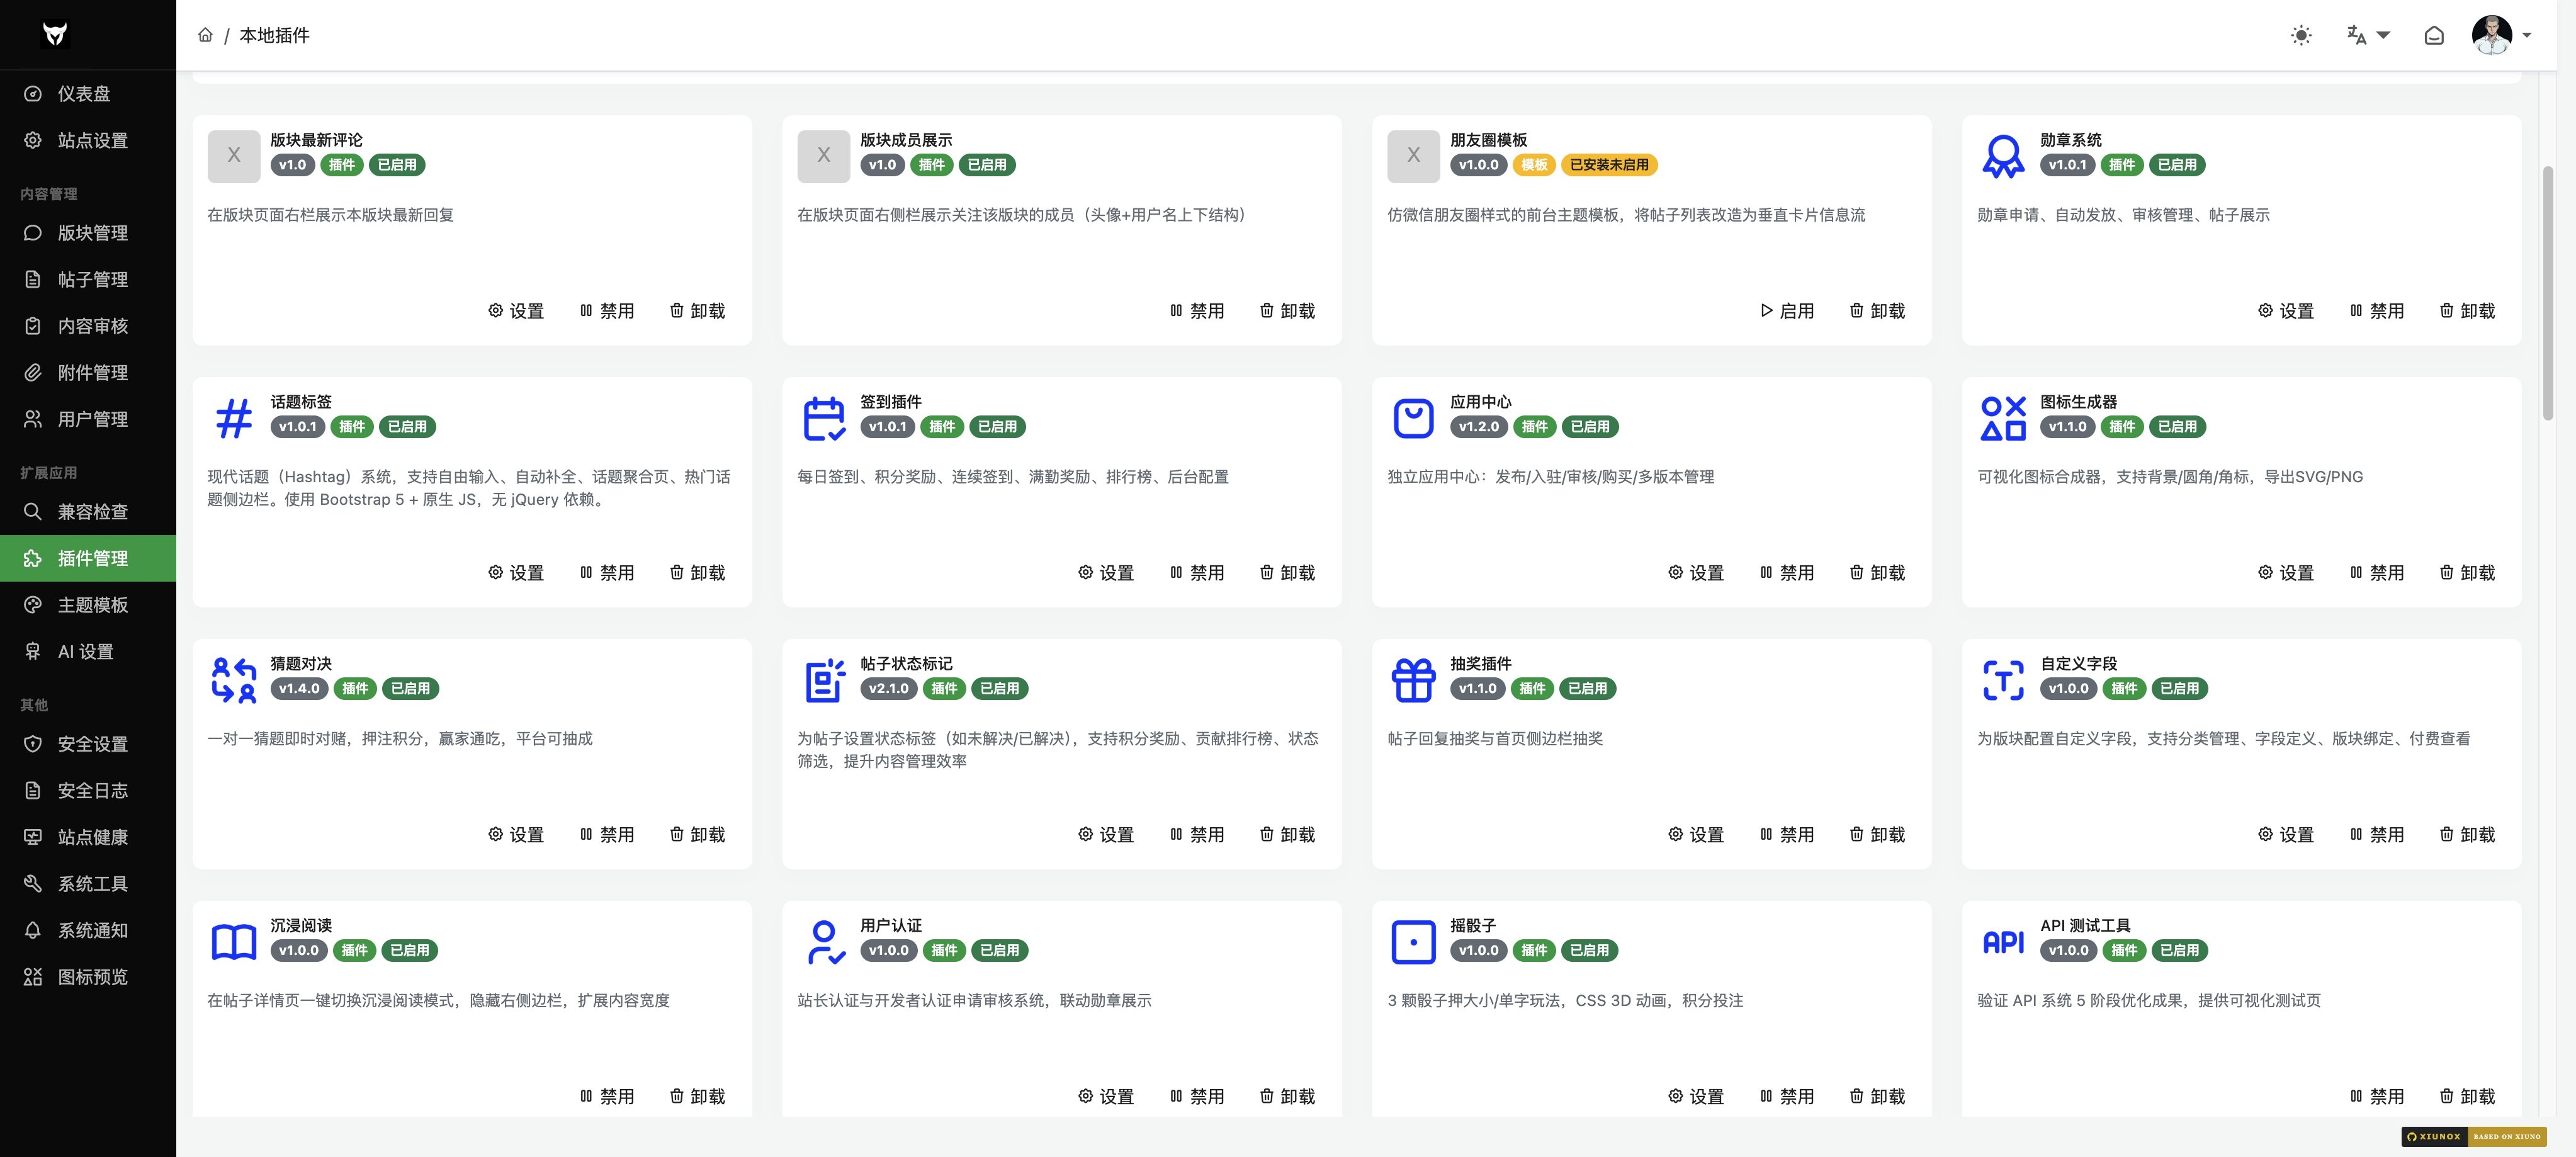This screenshot has width=2576, height=1157.
Task: Open 设置 for 自定义字段 plugin
Action: (x=2286, y=835)
